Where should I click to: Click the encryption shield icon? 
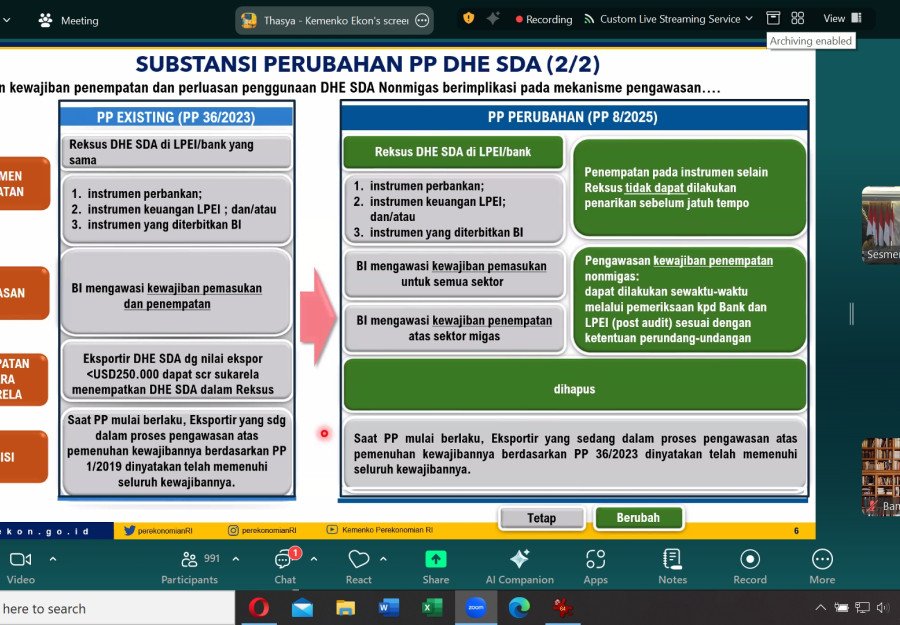tap(468, 18)
